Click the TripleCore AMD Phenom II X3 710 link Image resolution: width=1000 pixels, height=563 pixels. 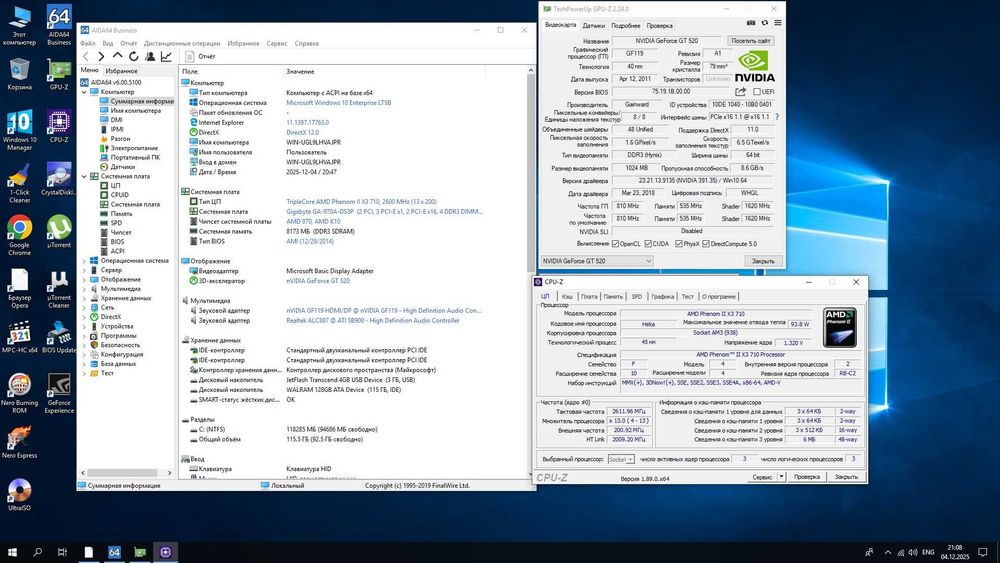361,201
